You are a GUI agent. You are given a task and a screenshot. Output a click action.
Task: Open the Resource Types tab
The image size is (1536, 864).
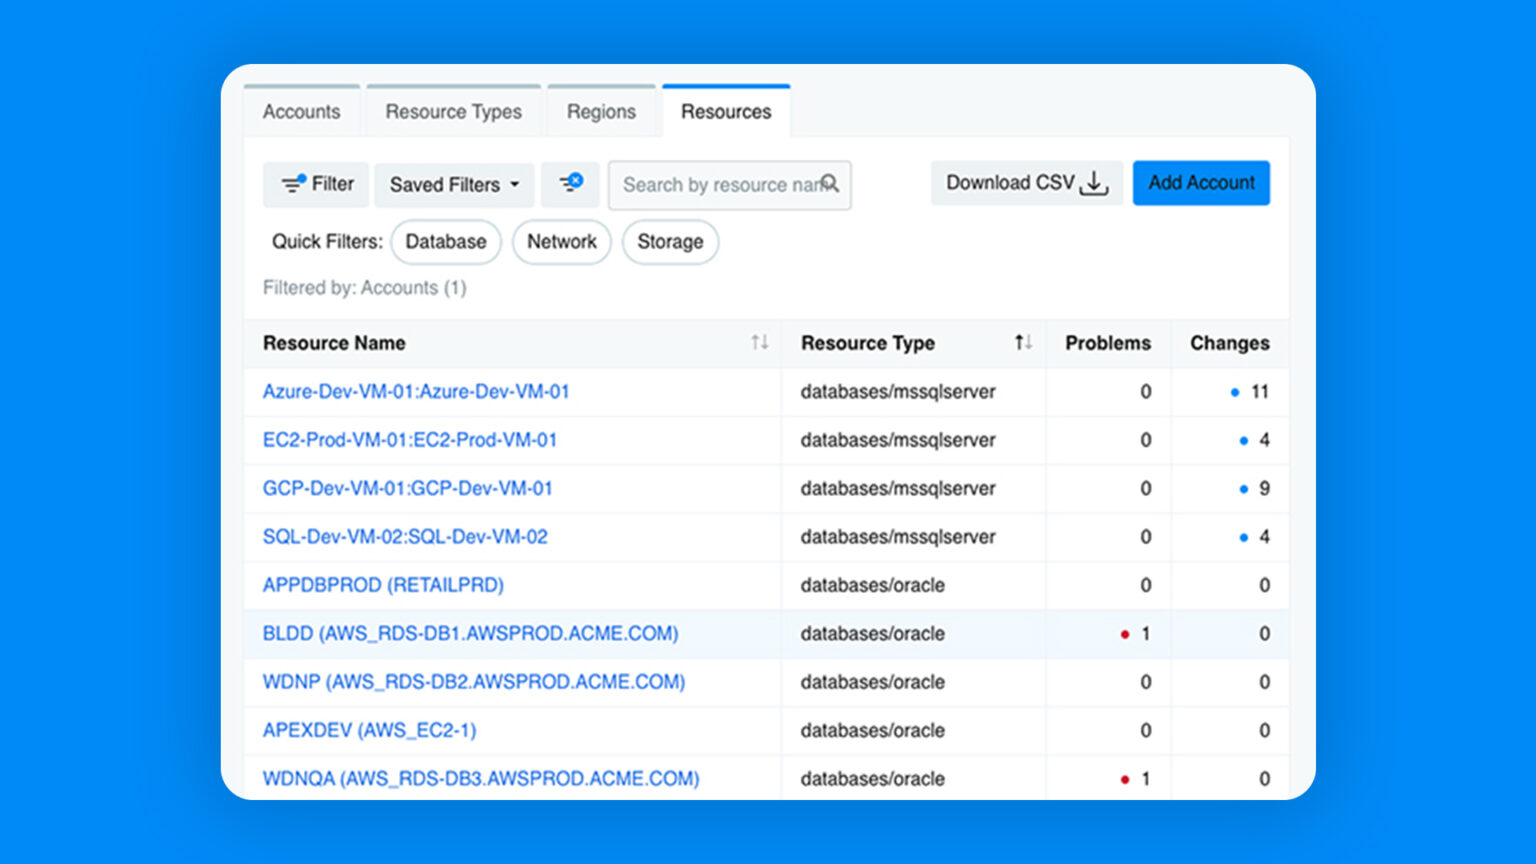coord(453,111)
